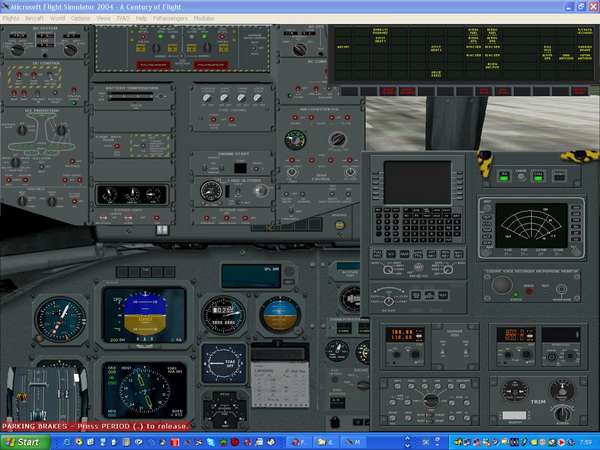600x450 pixels.
Task: Click the blue autopilot annunciator display
Action: coord(251,276)
